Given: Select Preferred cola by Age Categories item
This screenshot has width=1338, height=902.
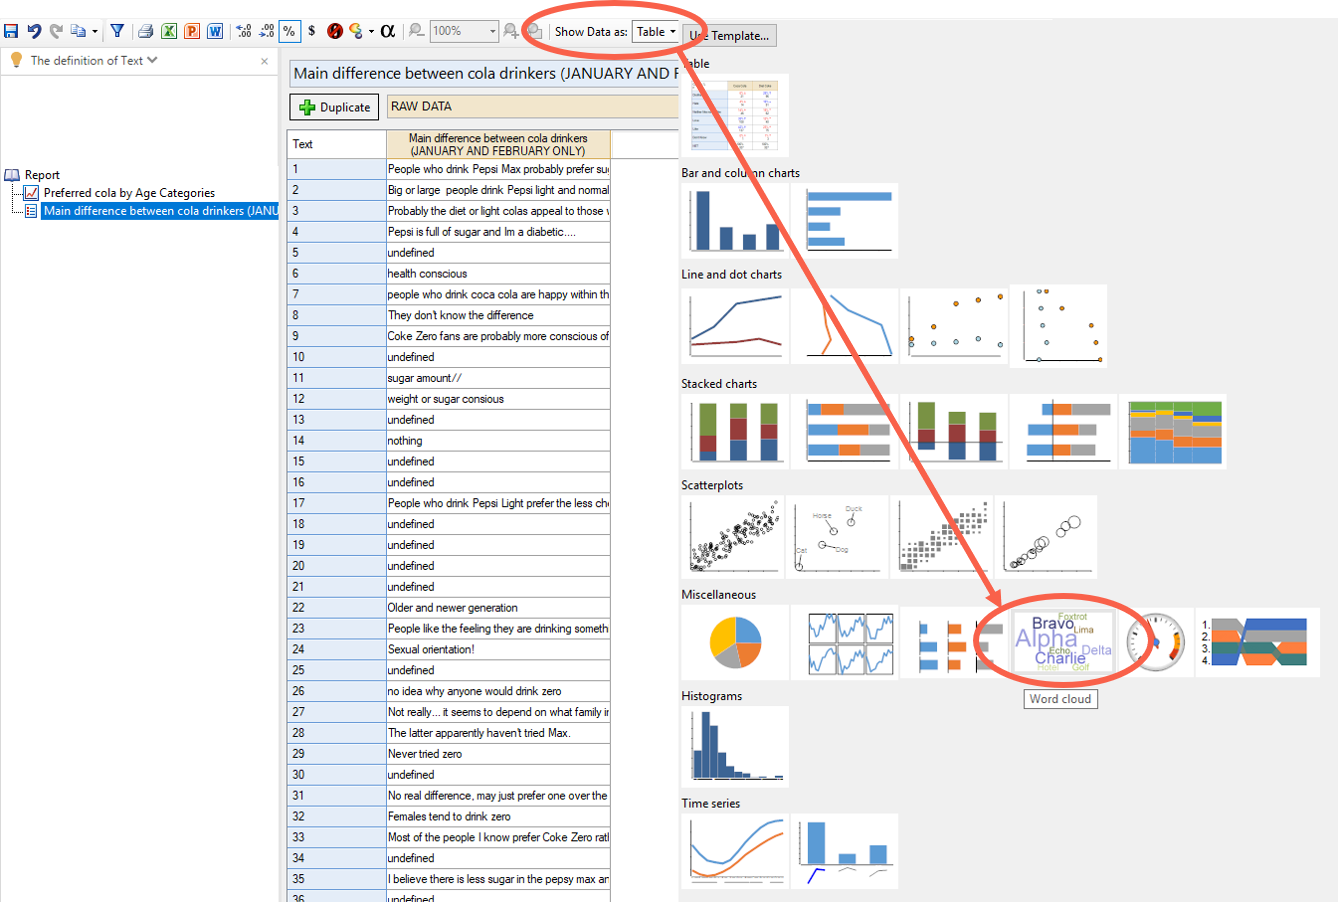Looking at the screenshot, I should (x=129, y=193).
